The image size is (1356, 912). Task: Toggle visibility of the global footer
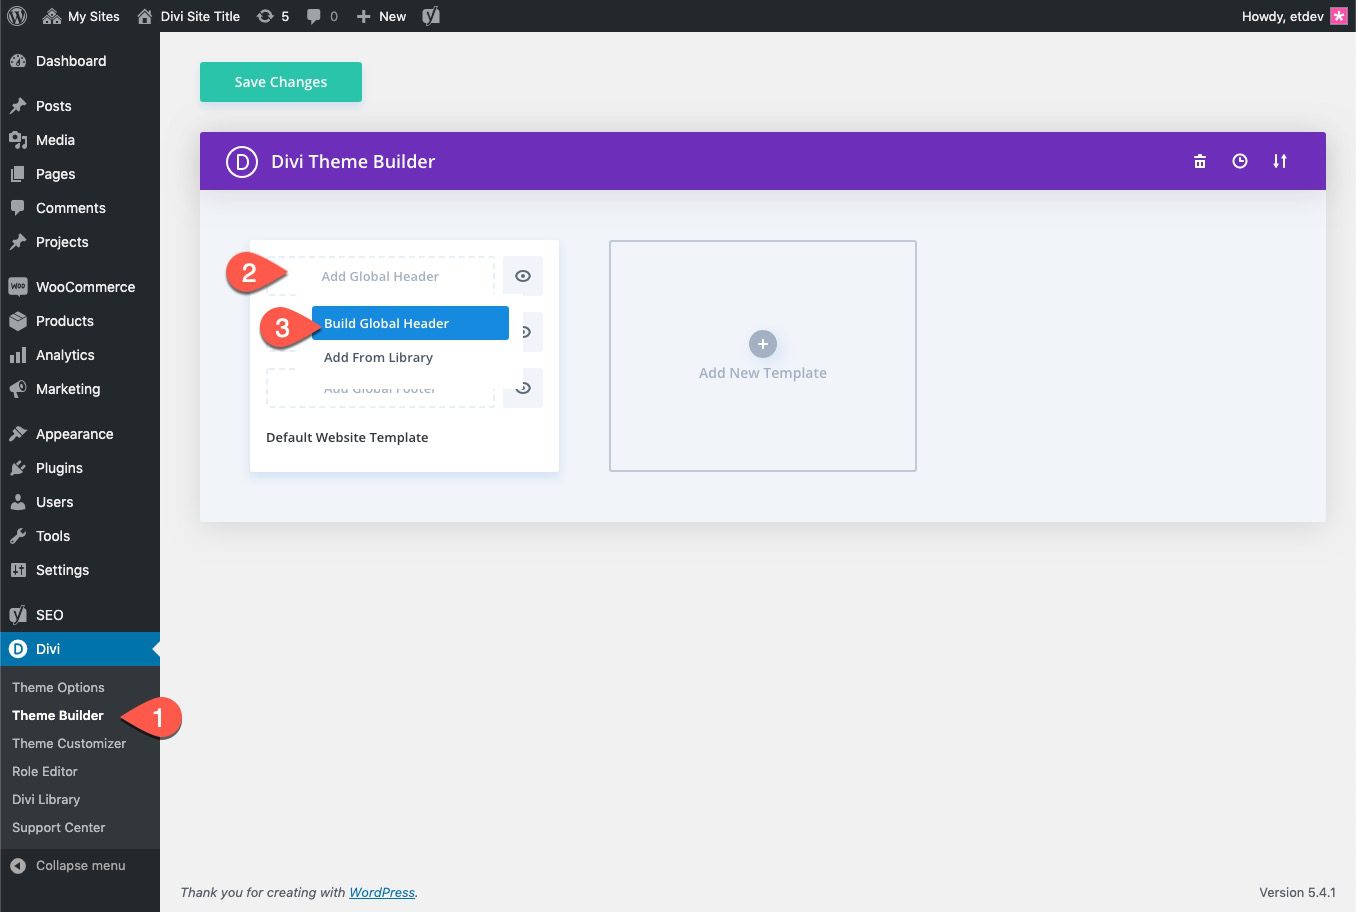tap(523, 388)
